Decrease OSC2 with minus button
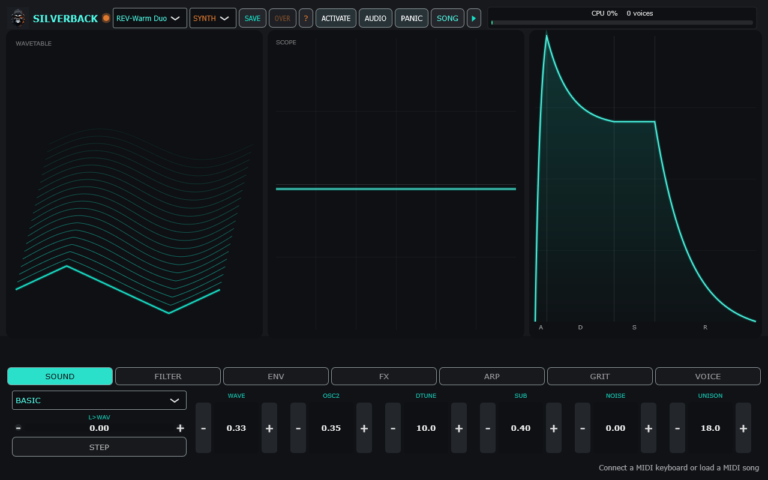The width and height of the screenshot is (768, 480). pos(298,428)
